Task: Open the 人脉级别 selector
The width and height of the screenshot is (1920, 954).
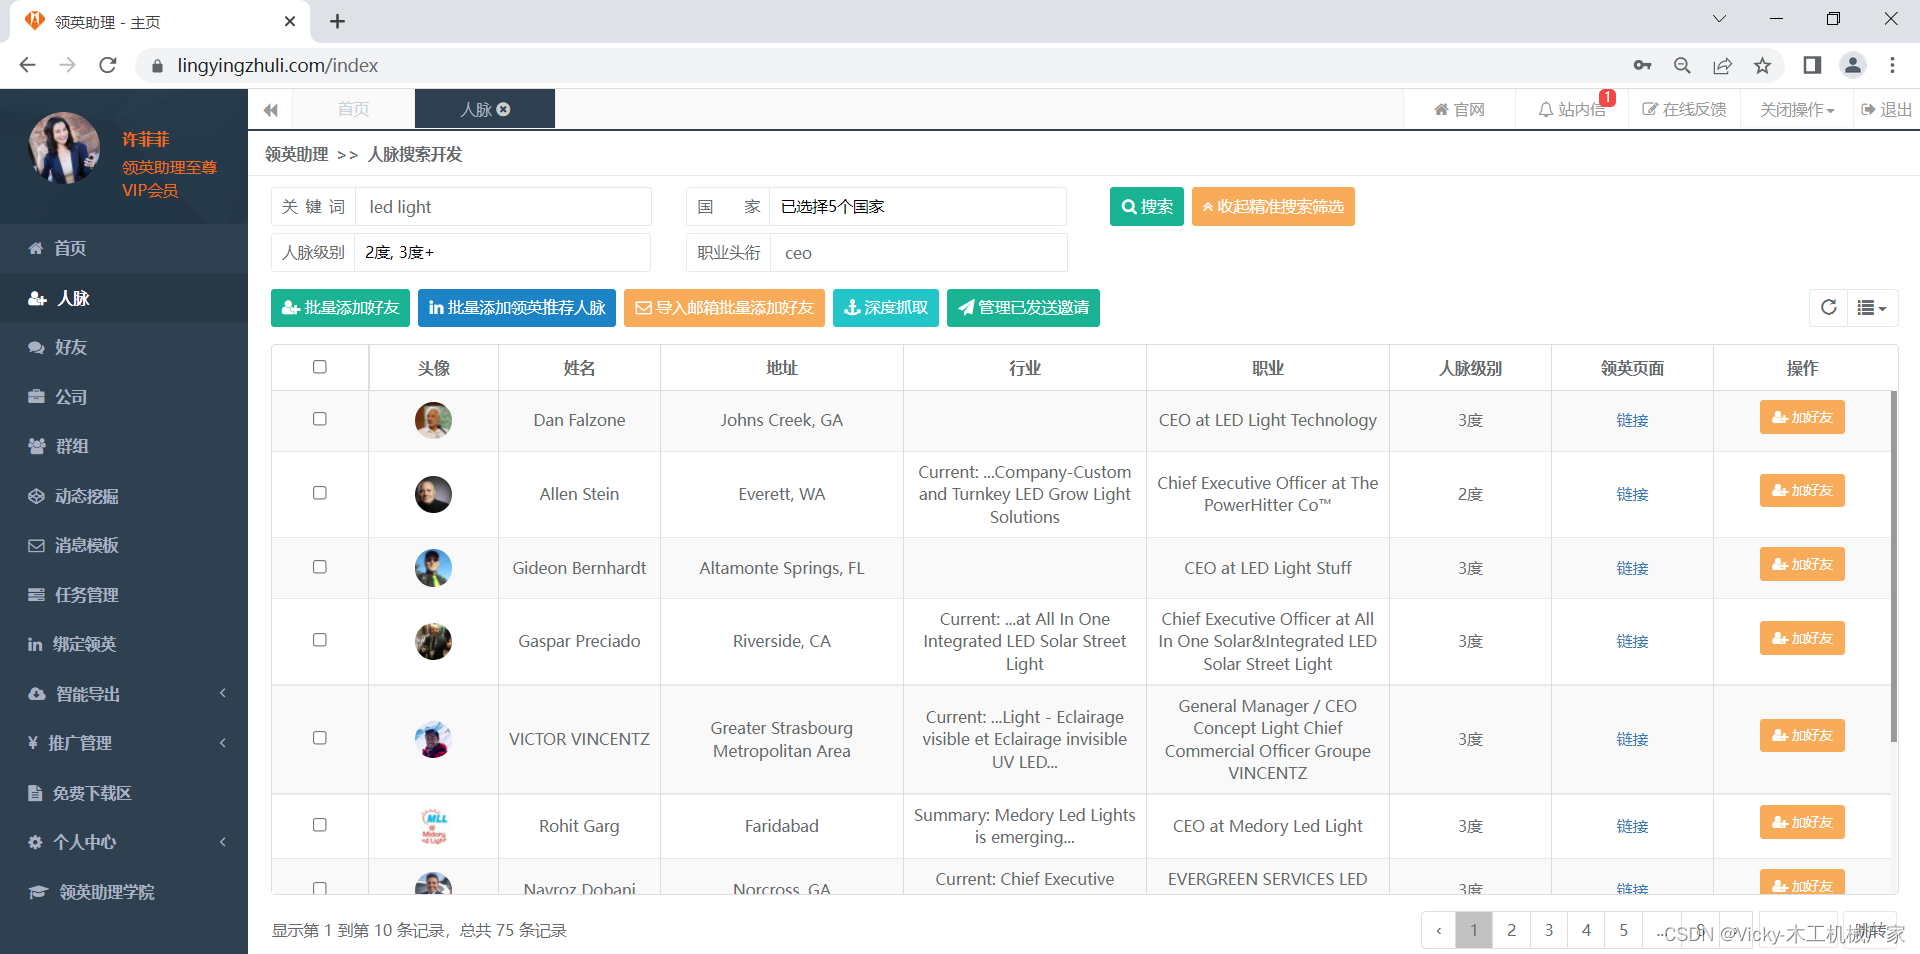Action: pyautogui.click(x=502, y=253)
